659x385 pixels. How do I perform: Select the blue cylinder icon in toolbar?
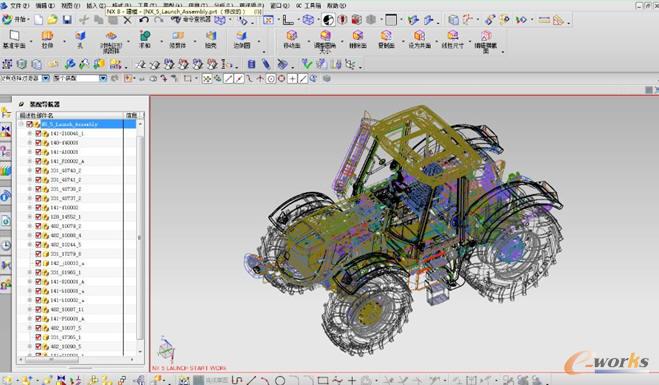coord(251,64)
